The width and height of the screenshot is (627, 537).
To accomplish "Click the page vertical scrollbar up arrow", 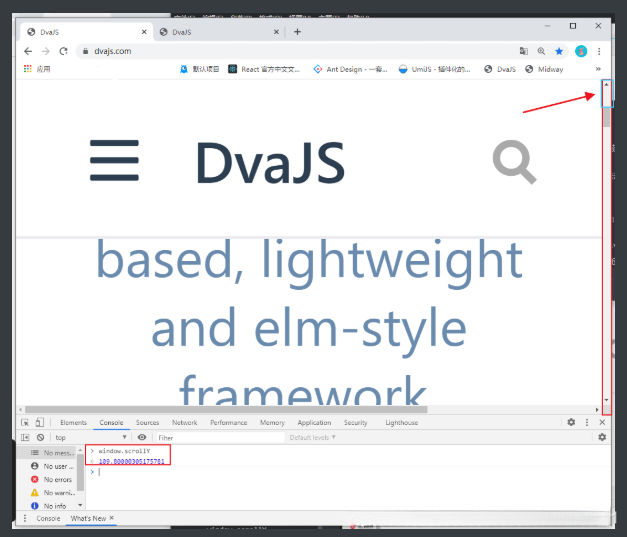I will click(x=607, y=84).
